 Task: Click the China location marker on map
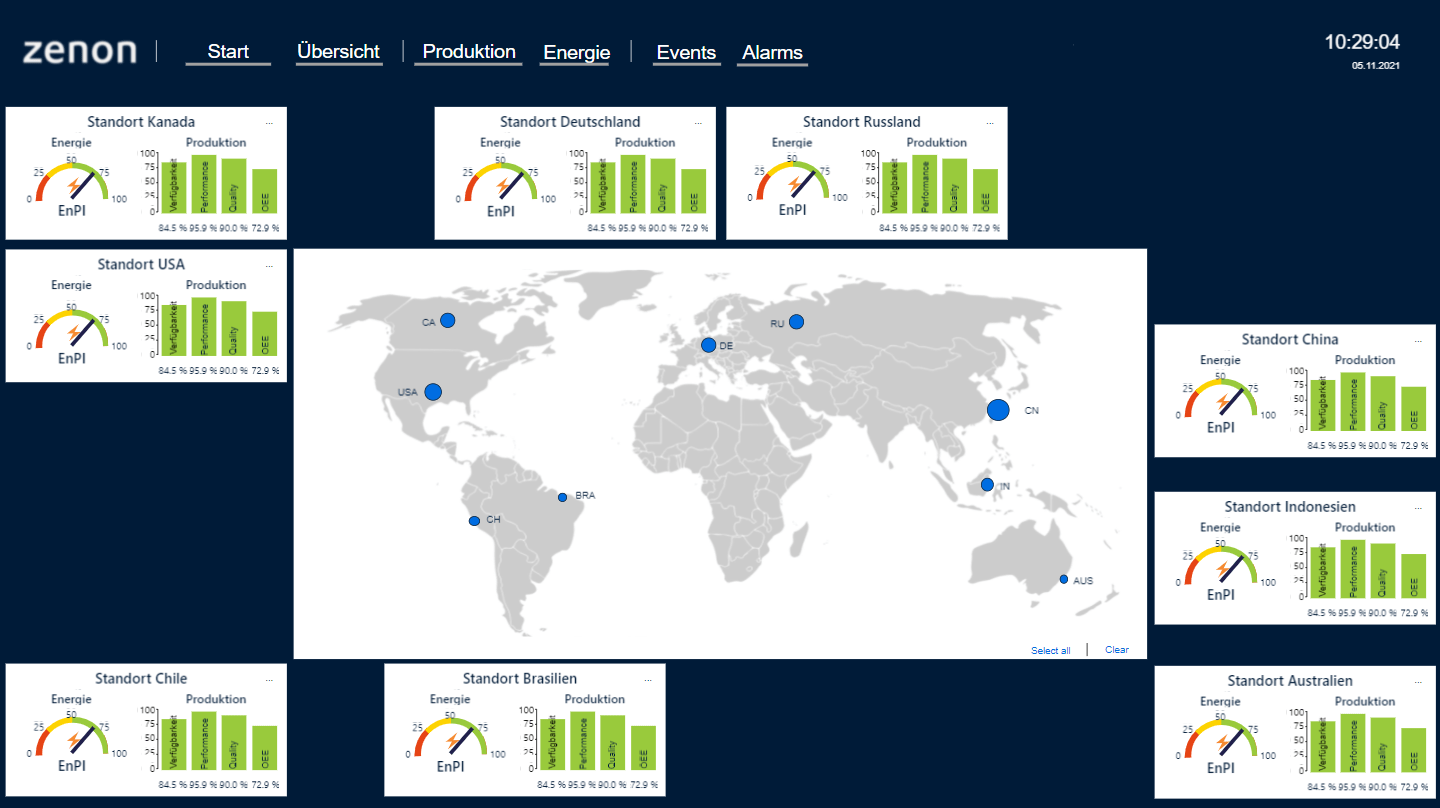[x=998, y=410]
